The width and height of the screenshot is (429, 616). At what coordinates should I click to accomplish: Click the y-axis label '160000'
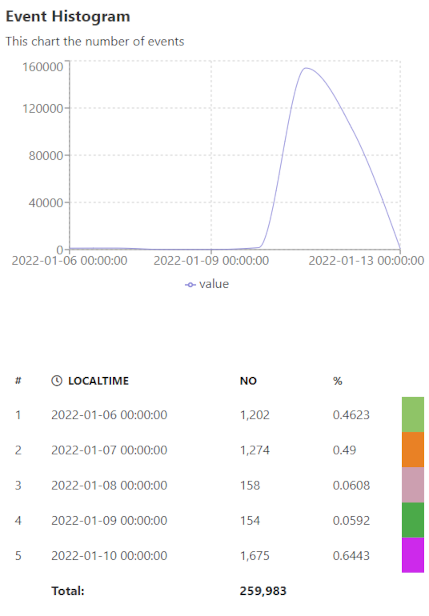(42, 67)
